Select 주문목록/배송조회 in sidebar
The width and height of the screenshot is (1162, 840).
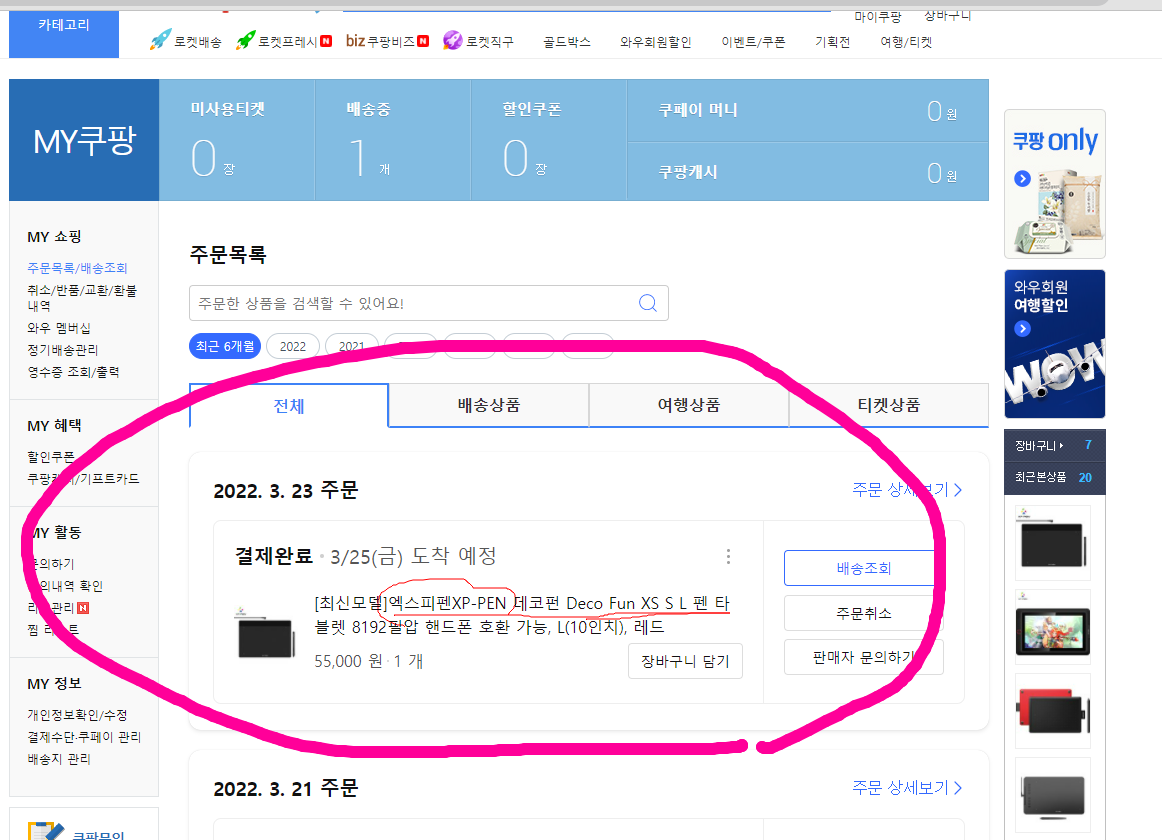[x=77, y=268]
